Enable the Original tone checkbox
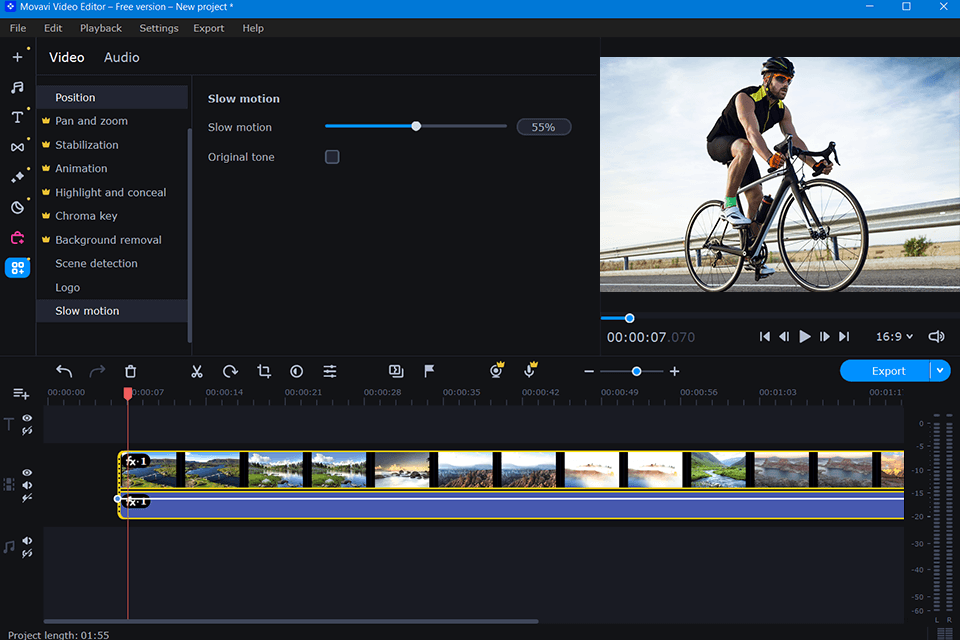This screenshot has width=960, height=640. [x=332, y=157]
